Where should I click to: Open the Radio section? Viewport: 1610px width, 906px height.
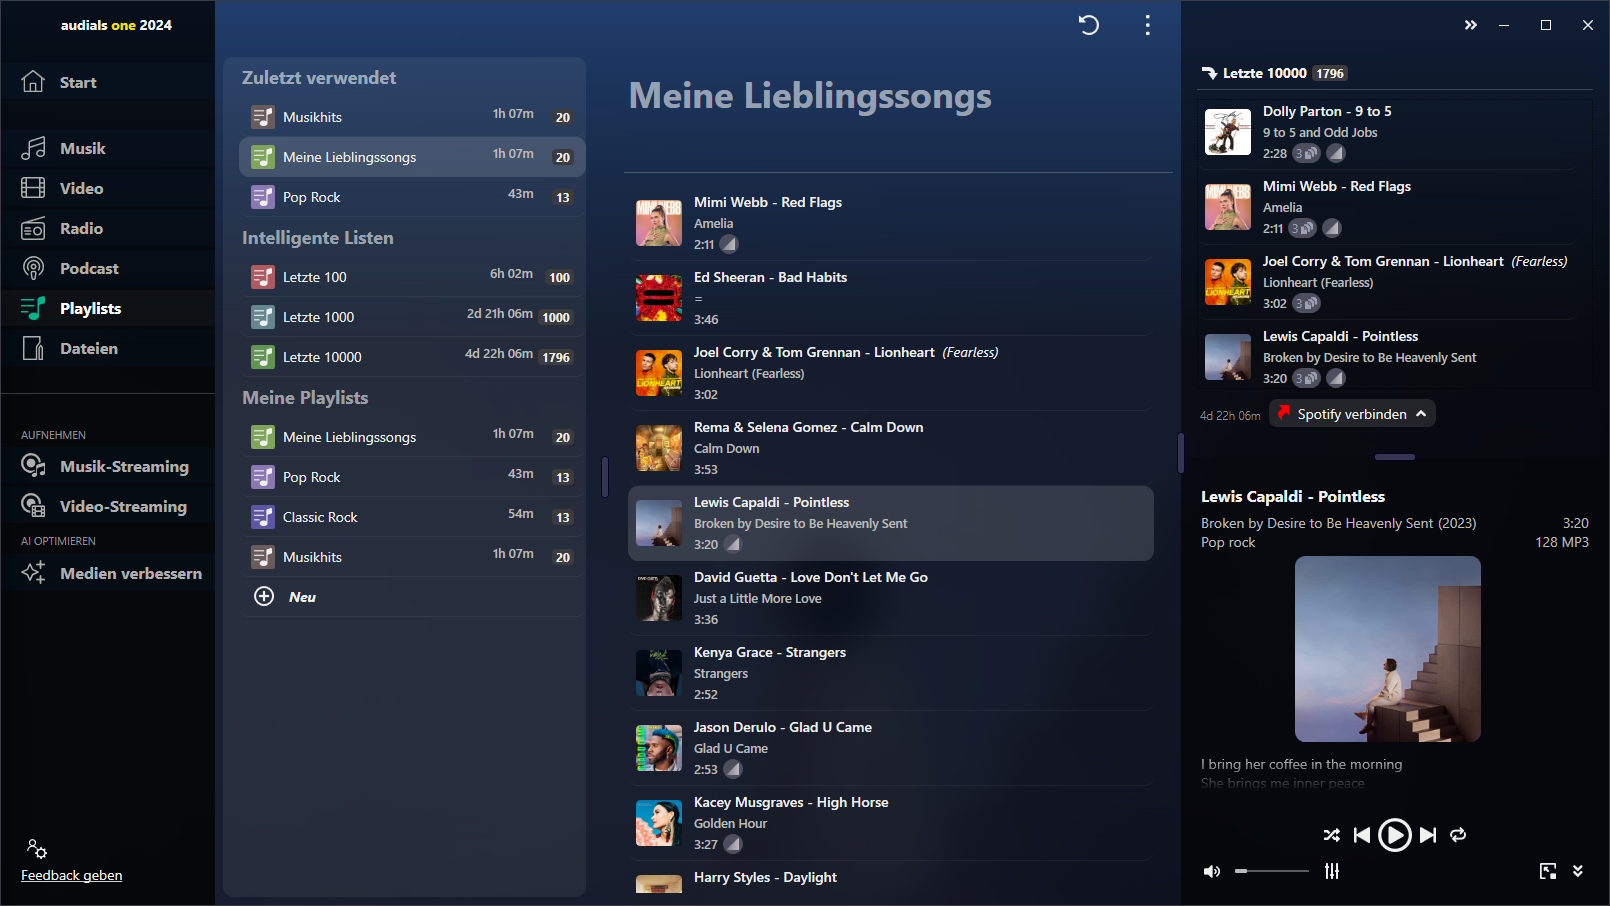click(x=107, y=228)
